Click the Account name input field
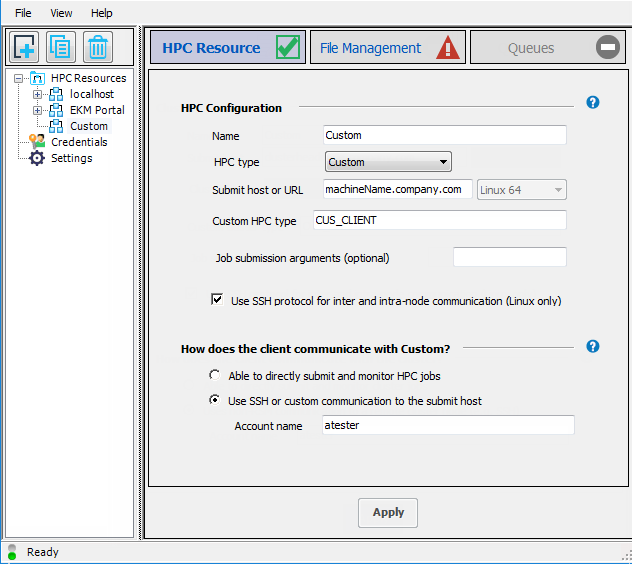 (447, 425)
